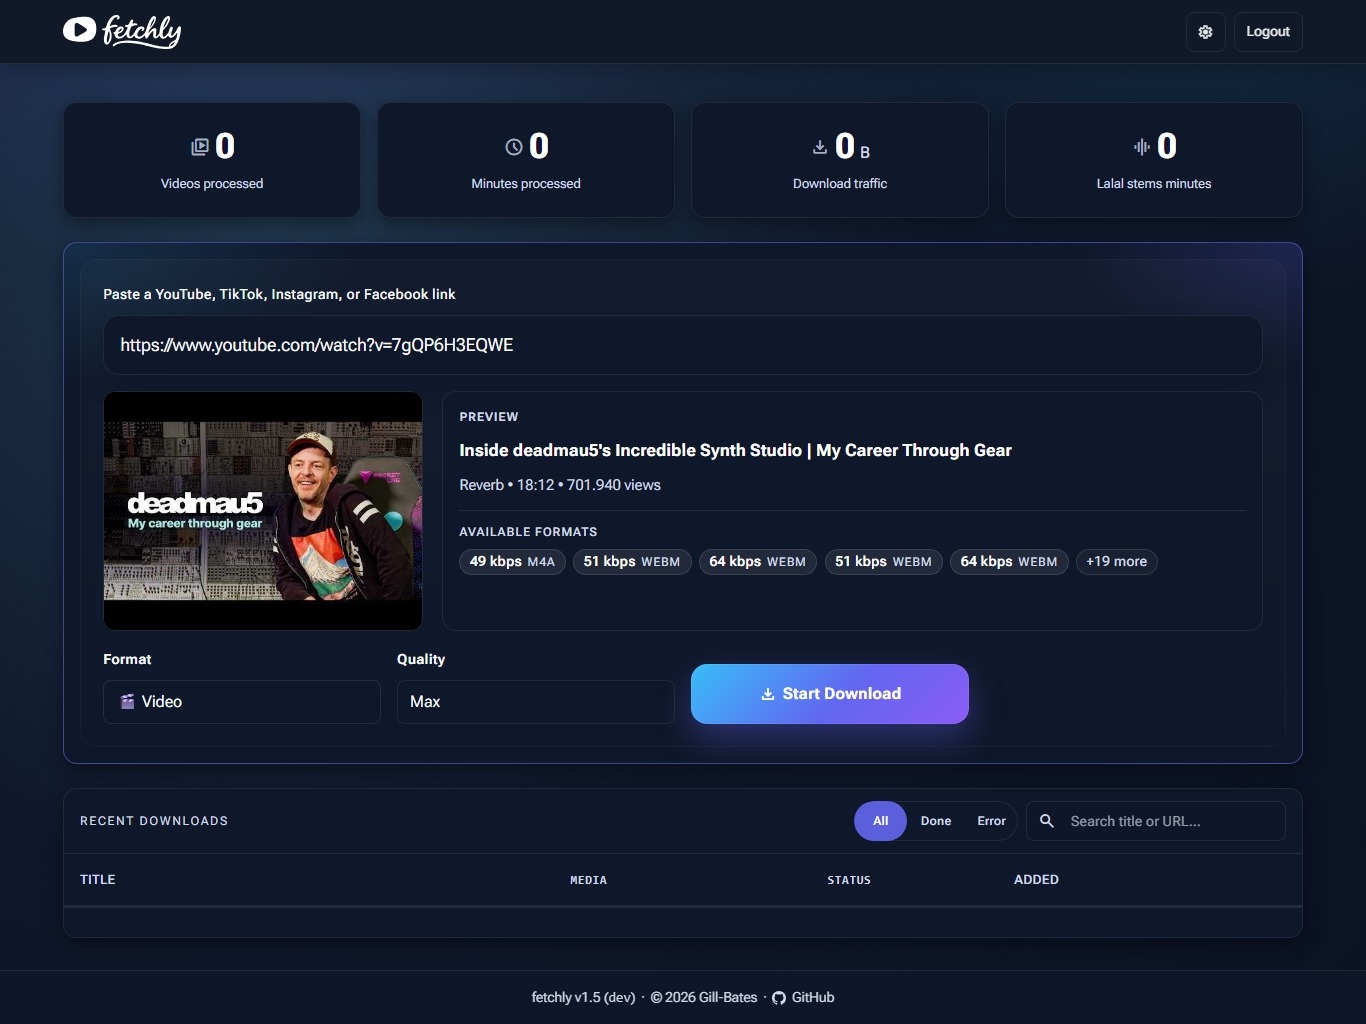Click the MEDIA column header
This screenshot has width=1366, height=1024.
588,880
